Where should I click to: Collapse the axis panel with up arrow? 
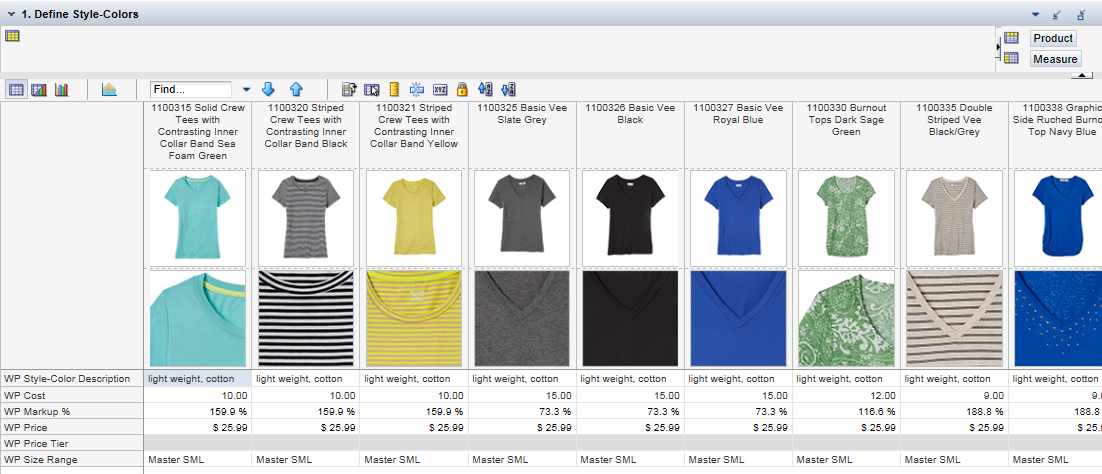coord(1084,75)
